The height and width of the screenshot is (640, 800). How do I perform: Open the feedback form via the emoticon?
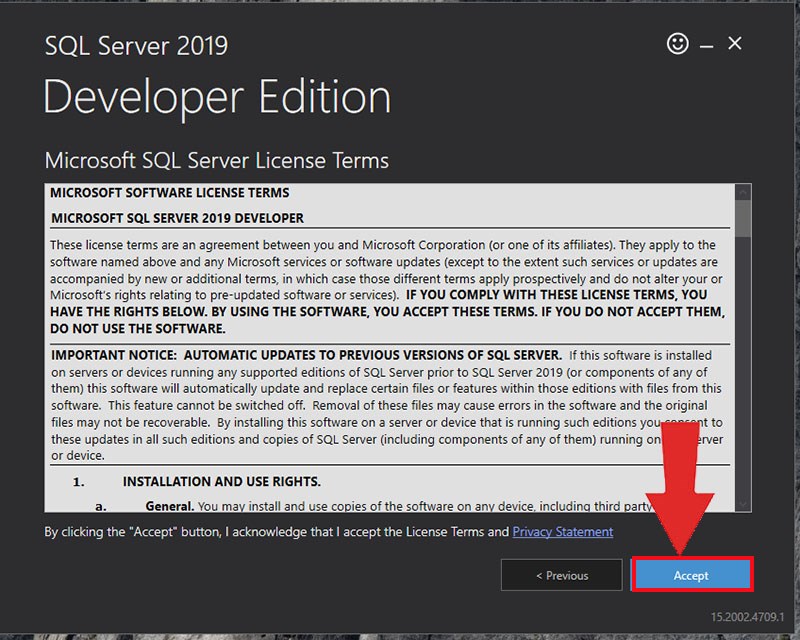678,44
